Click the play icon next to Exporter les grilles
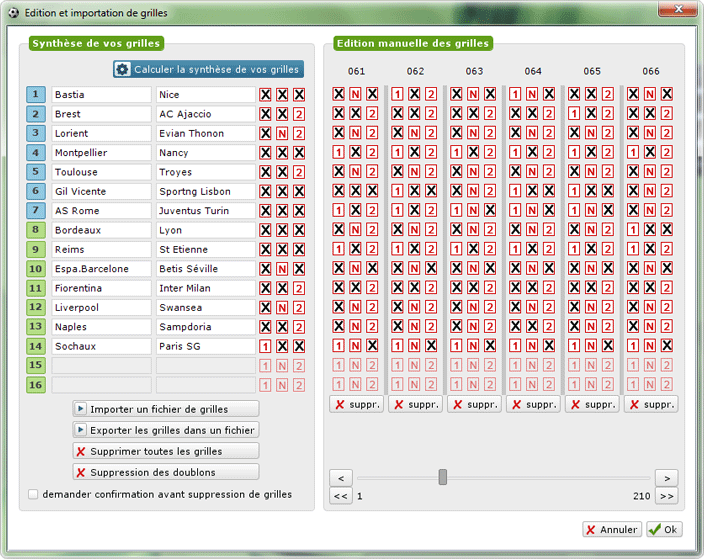 (x=80, y=430)
